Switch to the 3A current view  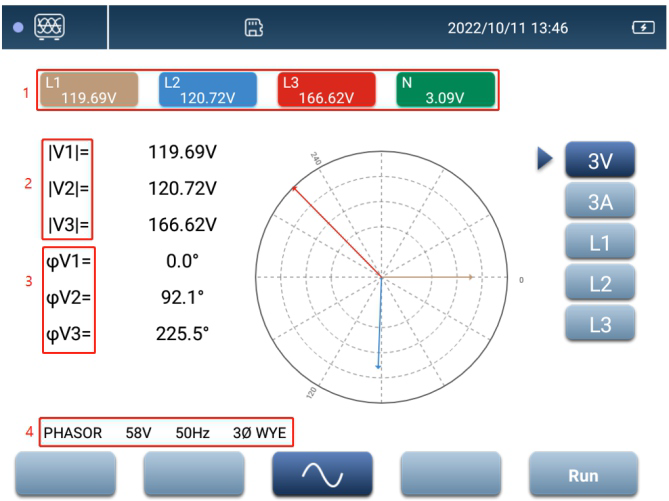tap(599, 203)
